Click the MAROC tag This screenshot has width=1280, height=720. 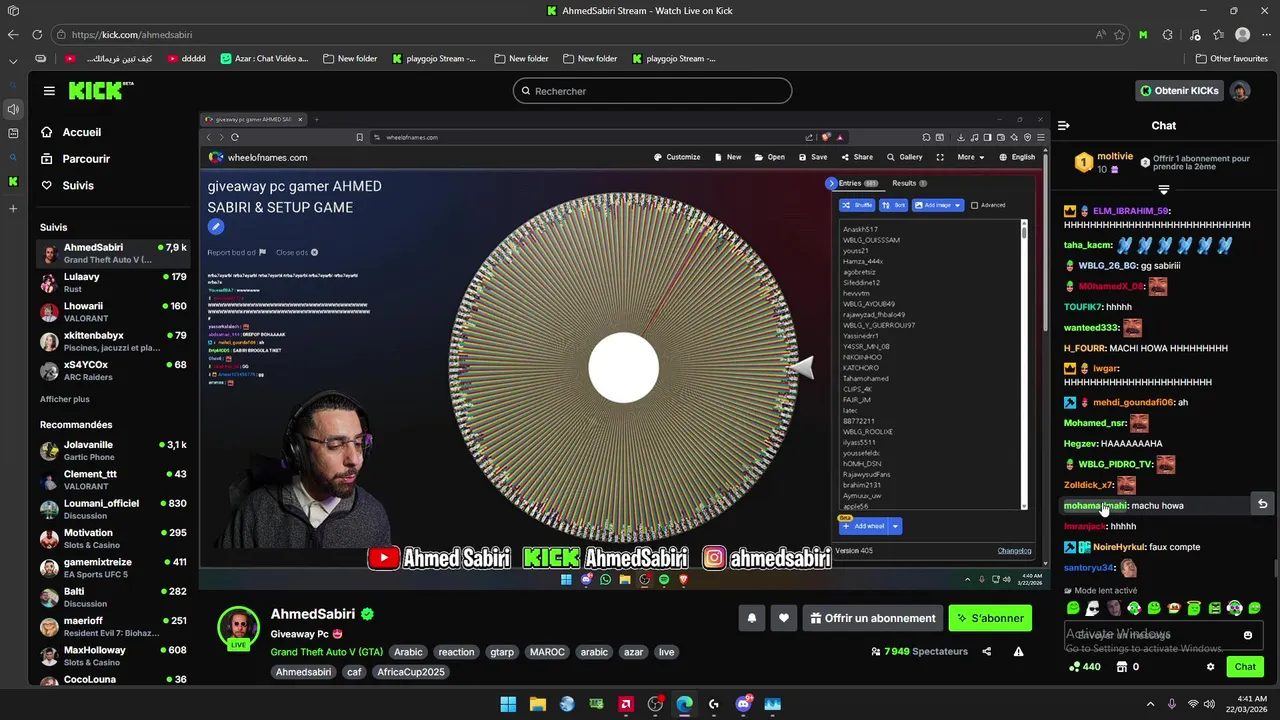point(547,652)
